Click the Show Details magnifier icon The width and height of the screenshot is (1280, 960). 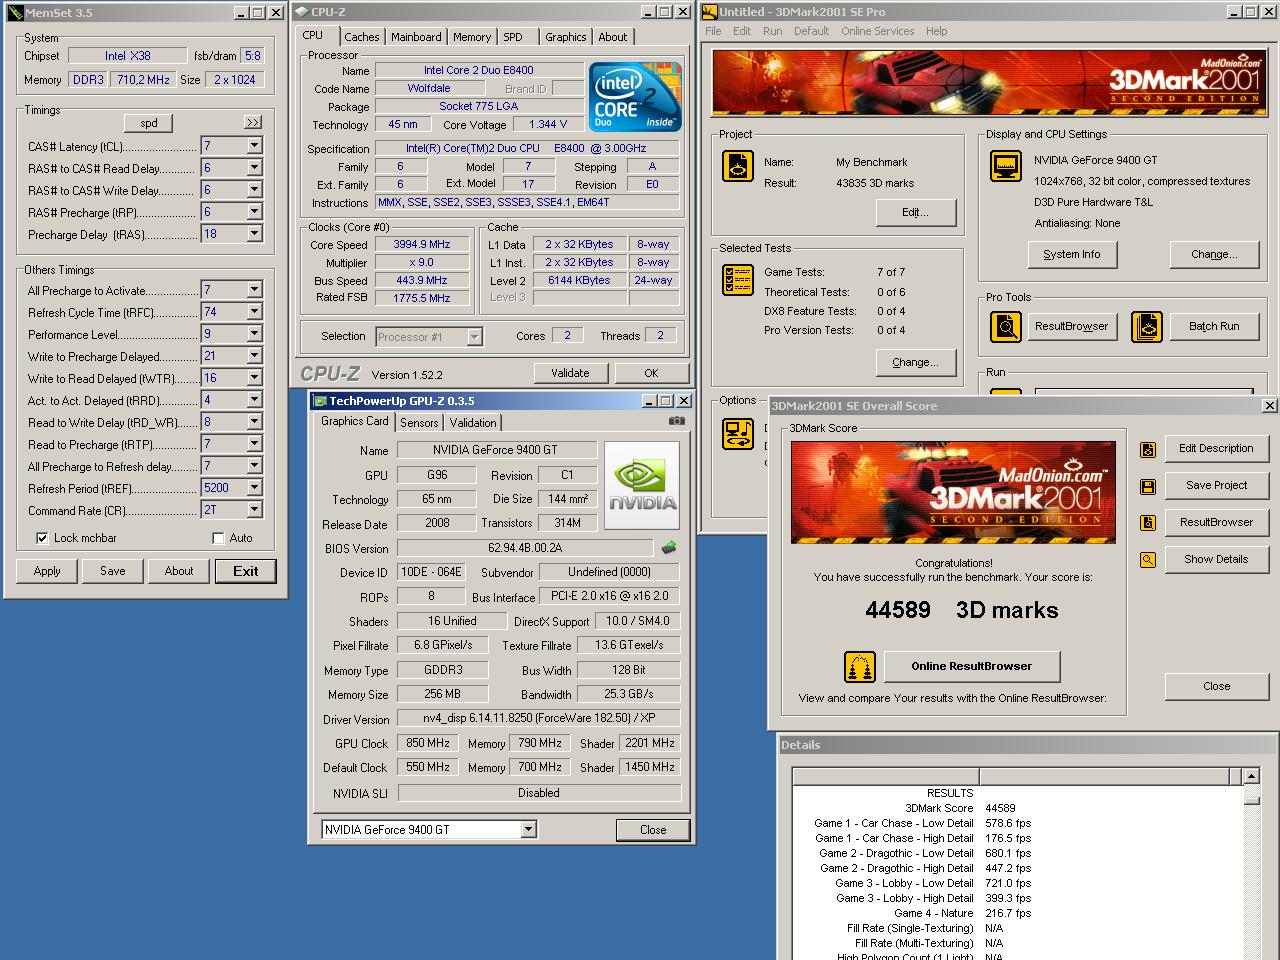coord(1148,560)
